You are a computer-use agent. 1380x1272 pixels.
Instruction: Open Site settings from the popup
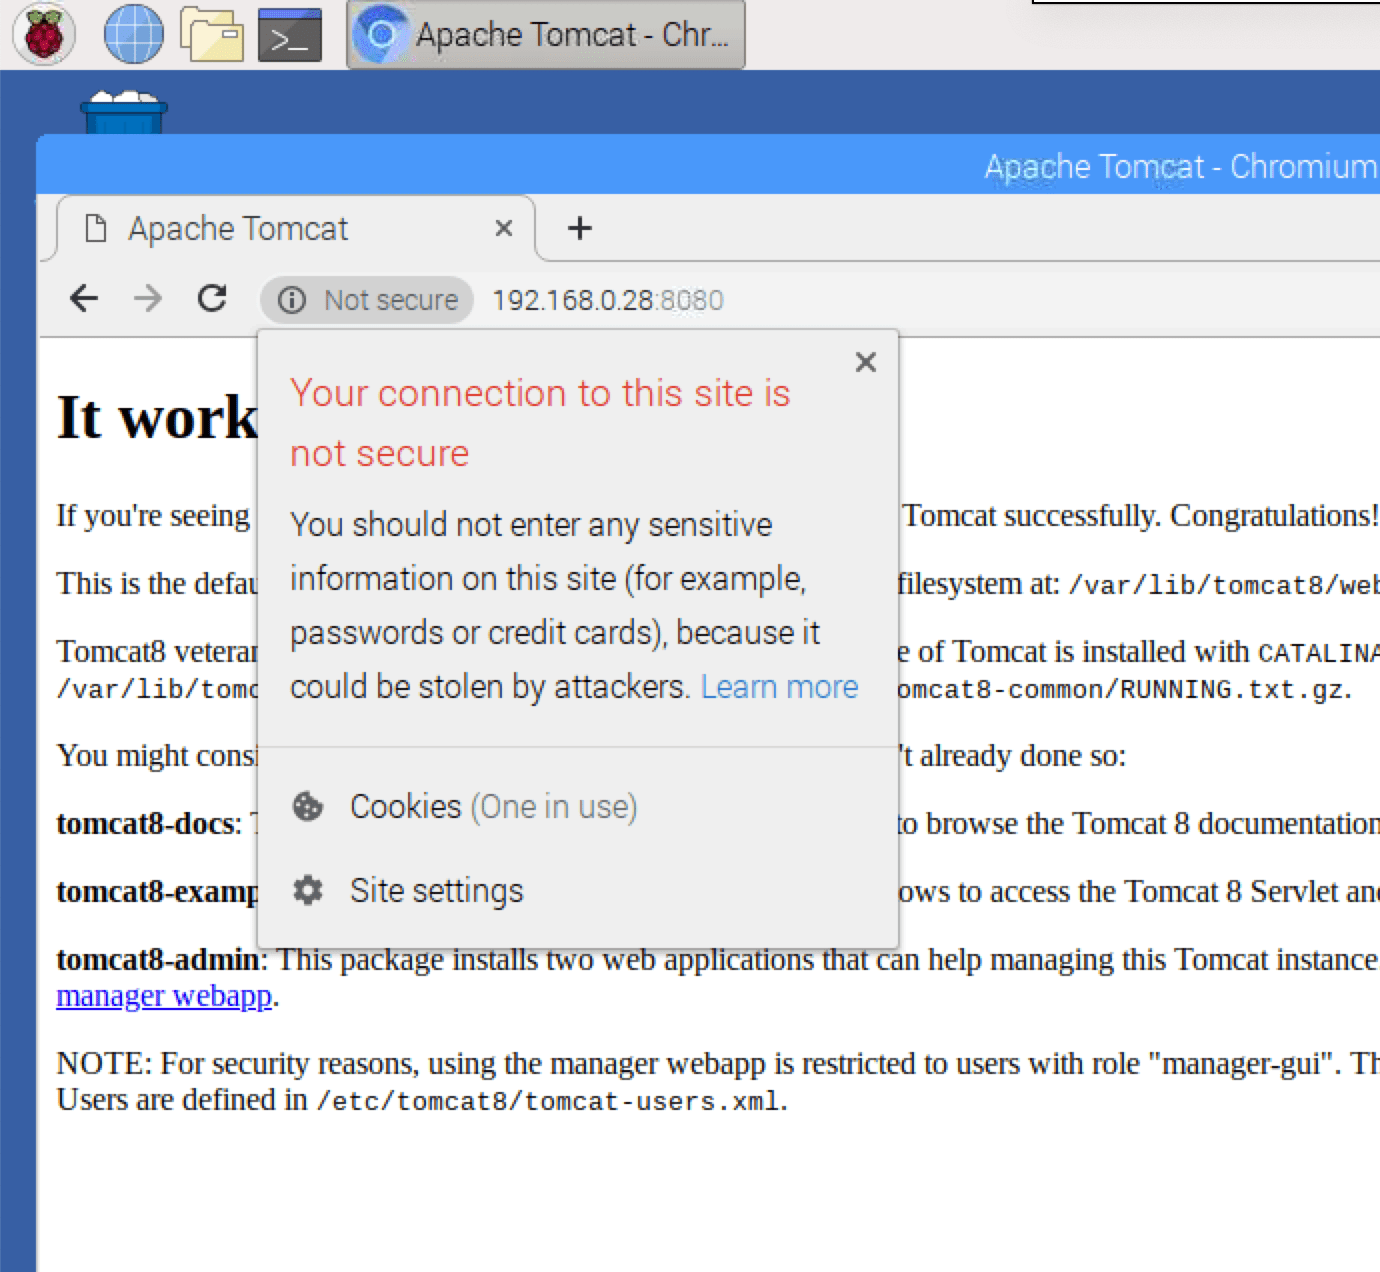click(x=437, y=889)
